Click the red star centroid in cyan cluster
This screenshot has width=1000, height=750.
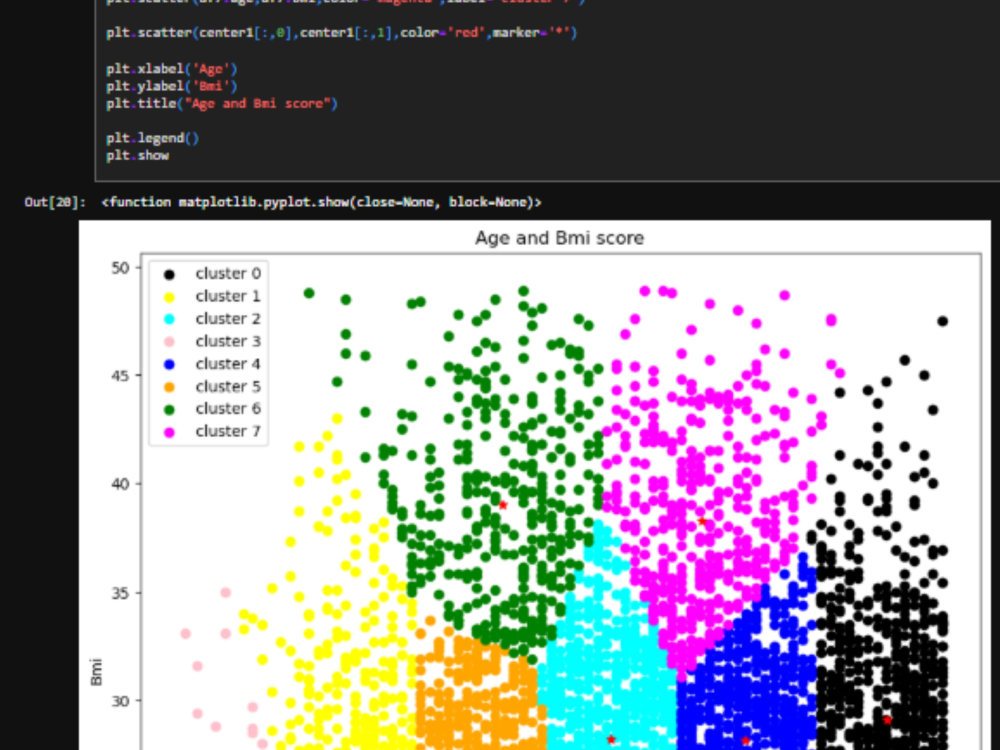(611, 740)
